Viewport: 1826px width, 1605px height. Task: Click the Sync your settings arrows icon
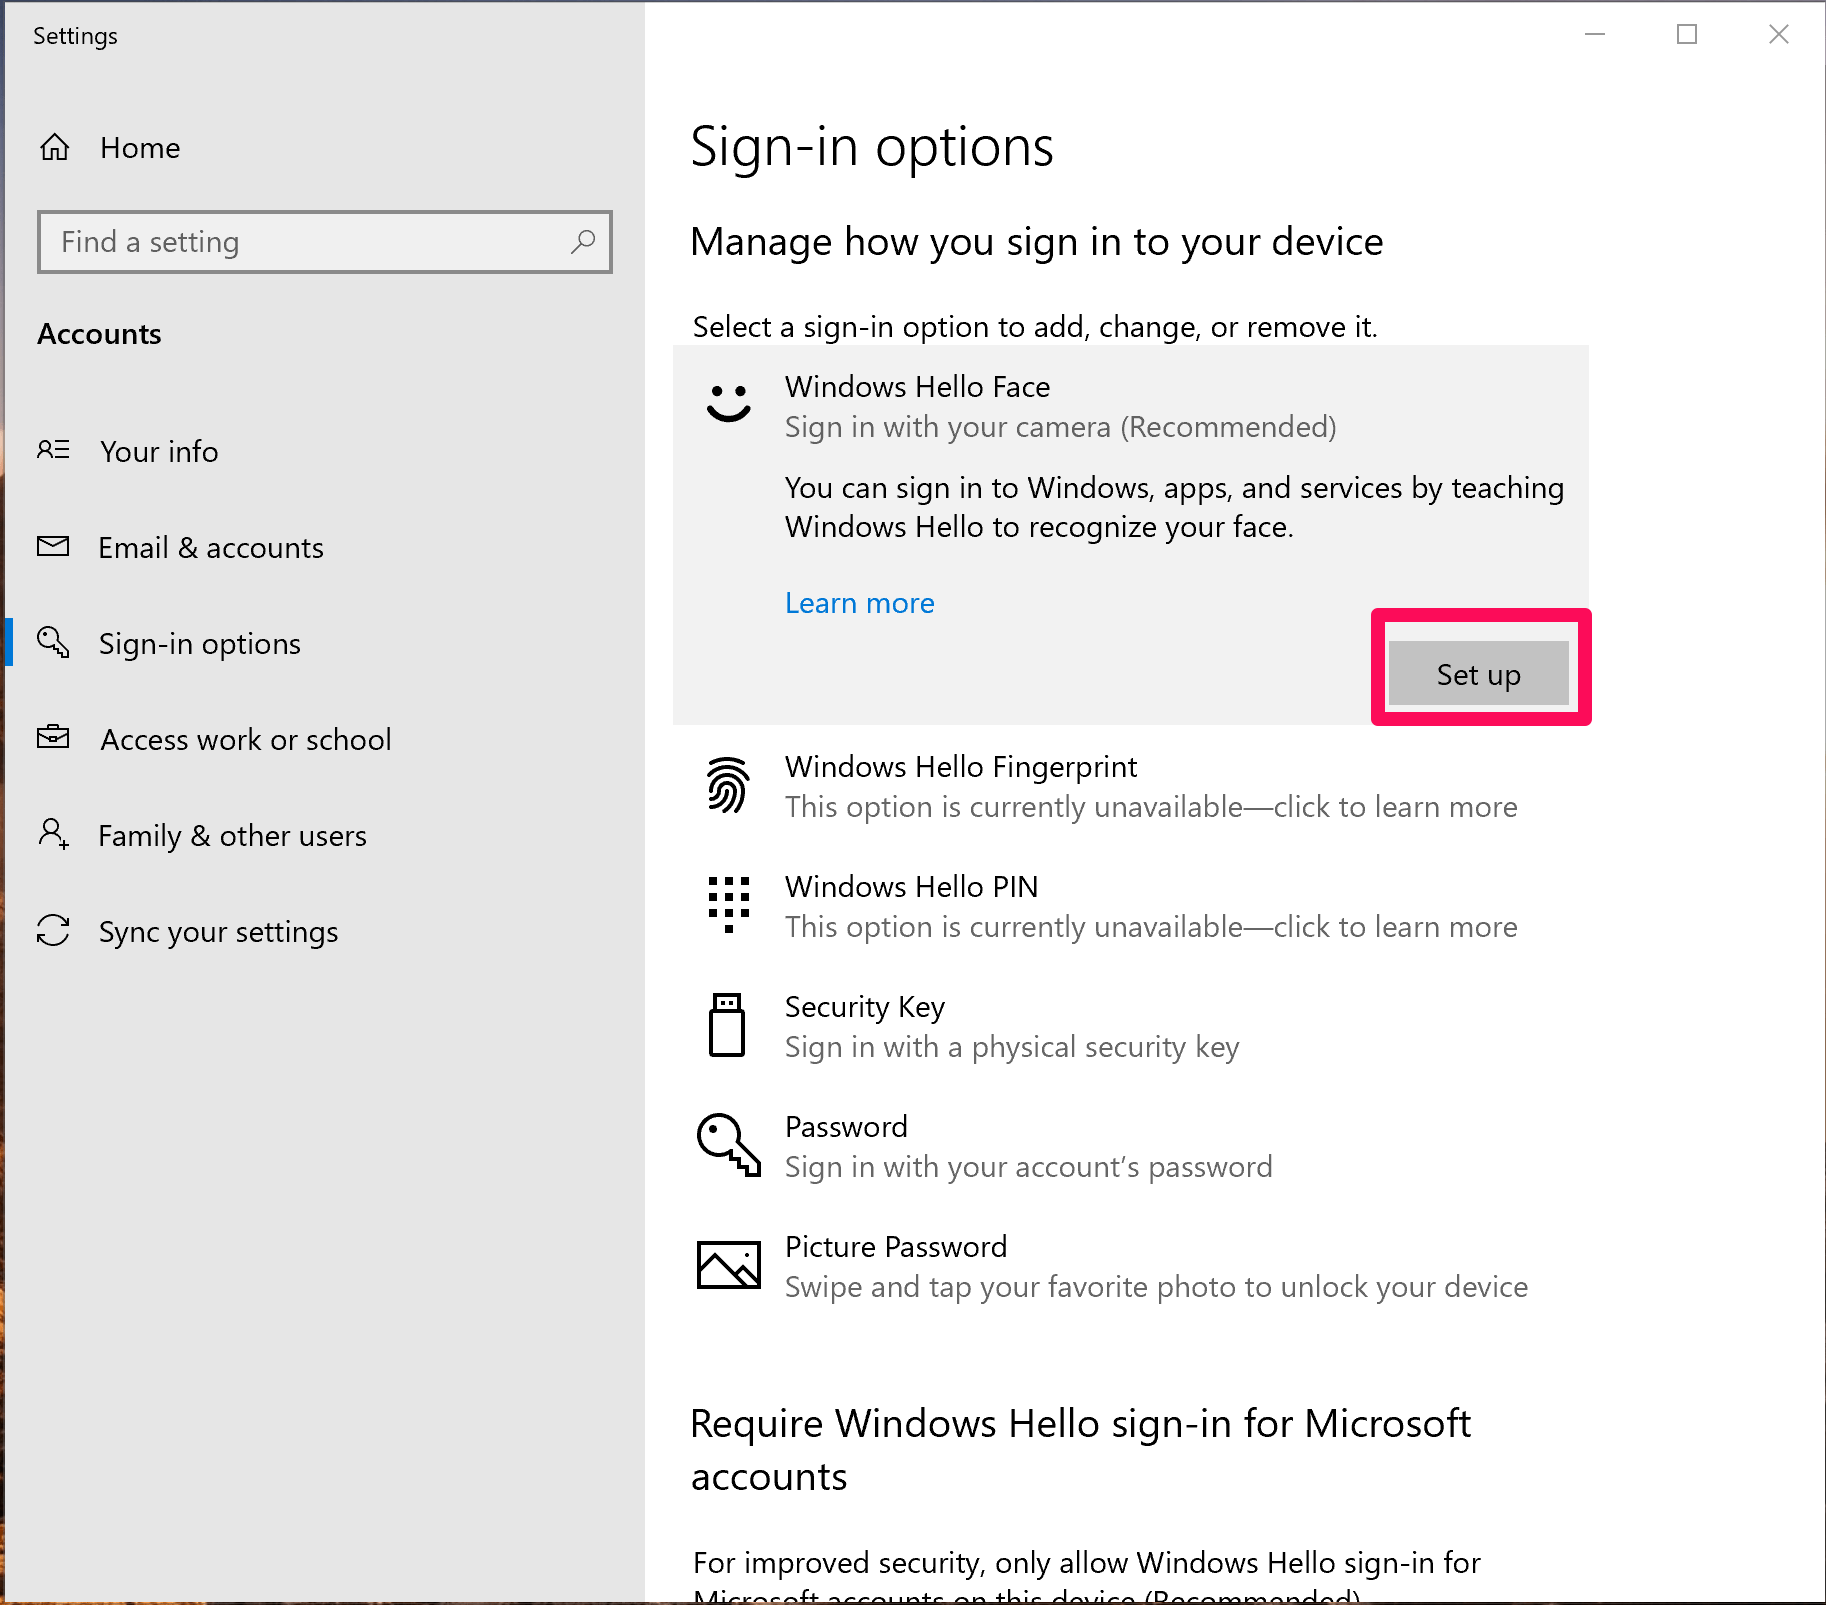click(53, 930)
